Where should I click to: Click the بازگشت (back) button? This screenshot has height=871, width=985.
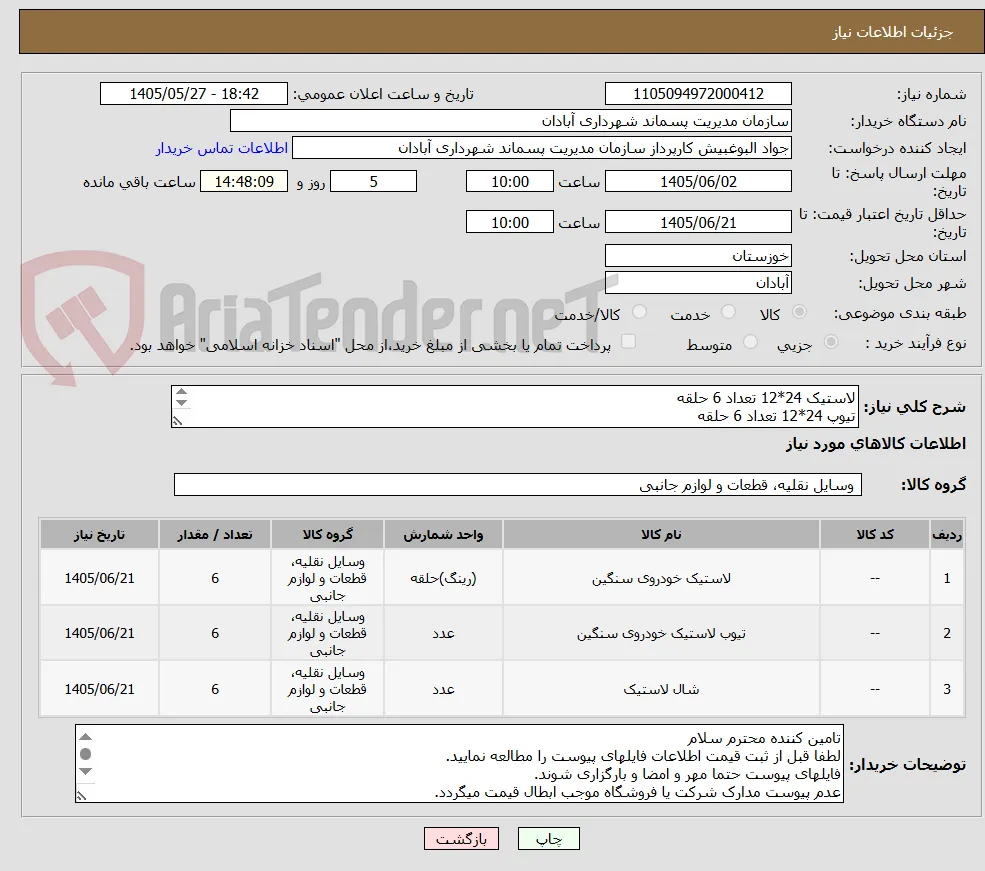461,838
